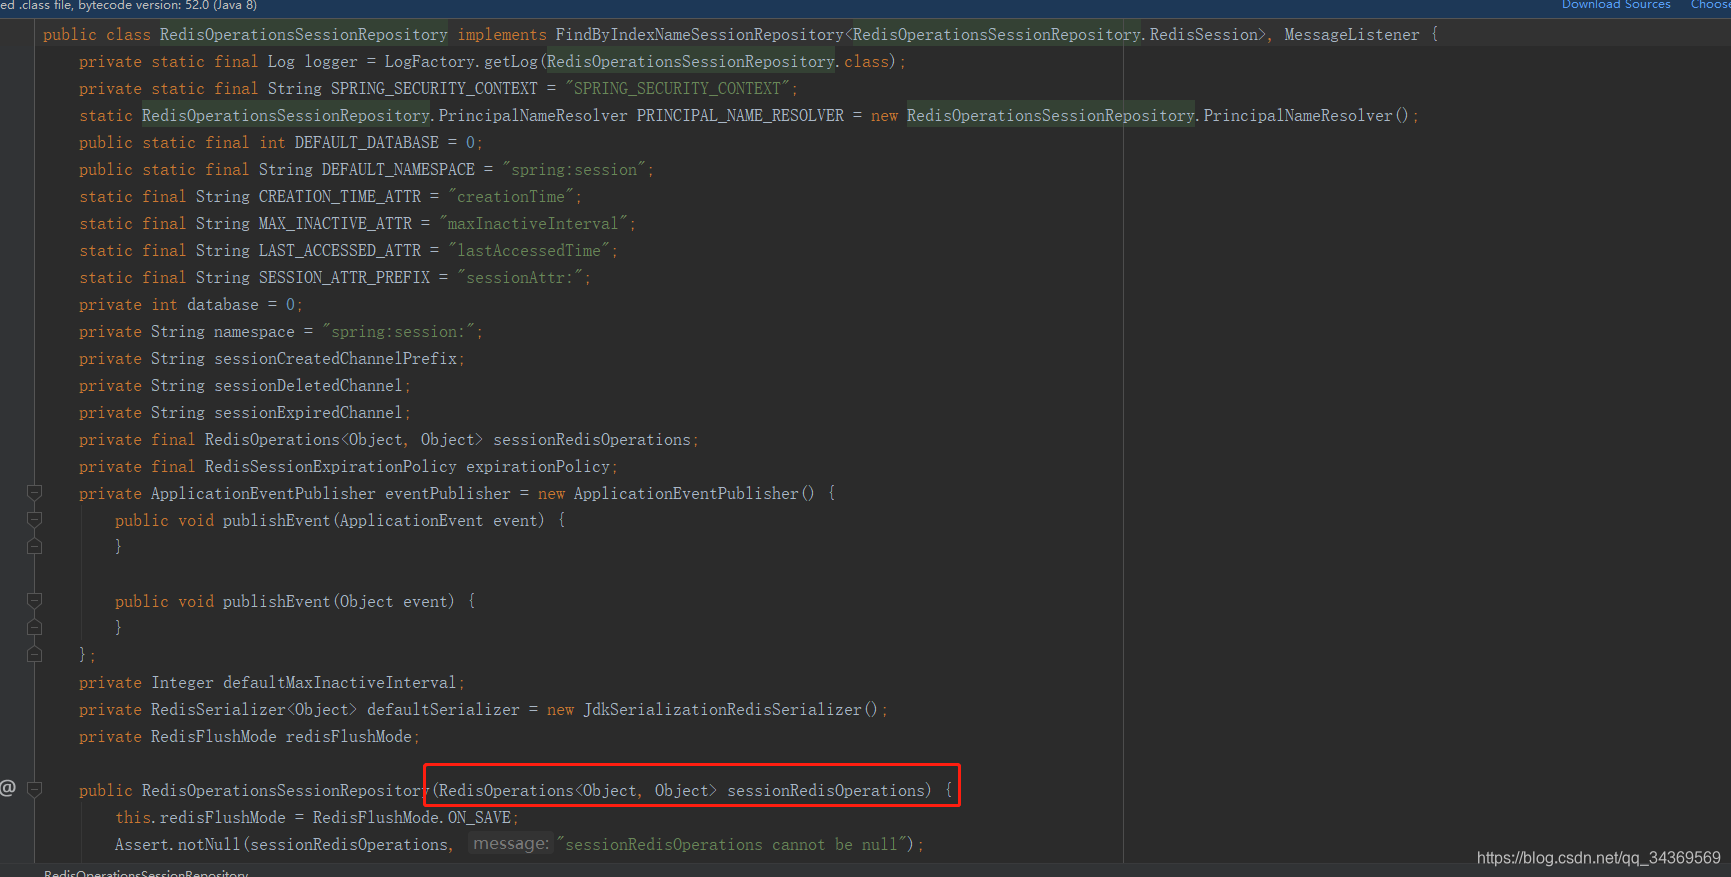
Task: Click the SESSION_ATTR_PREFIX constant
Action: pyautogui.click(x=344, y=278)
